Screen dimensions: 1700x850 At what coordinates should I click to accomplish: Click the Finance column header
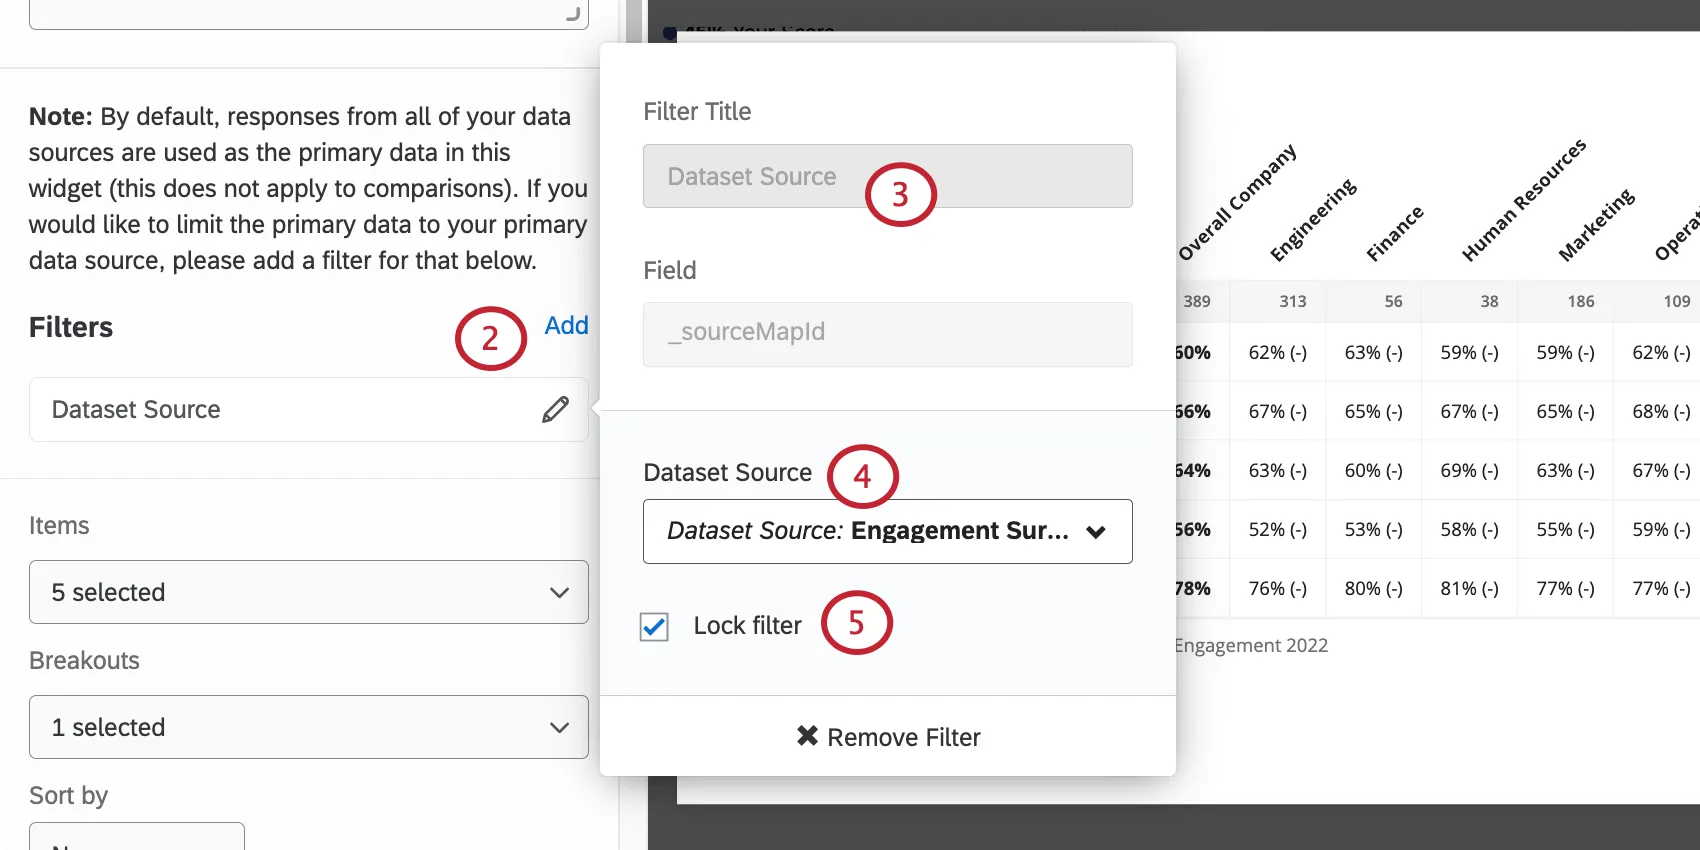1394,234
